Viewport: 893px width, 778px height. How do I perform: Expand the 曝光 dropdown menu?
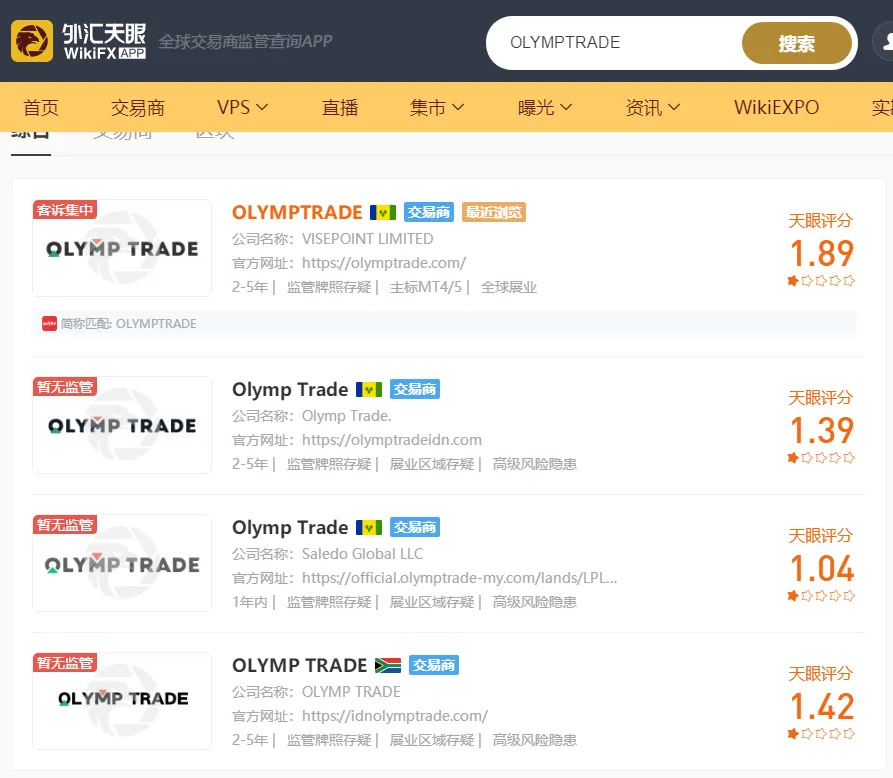[545, 107]
